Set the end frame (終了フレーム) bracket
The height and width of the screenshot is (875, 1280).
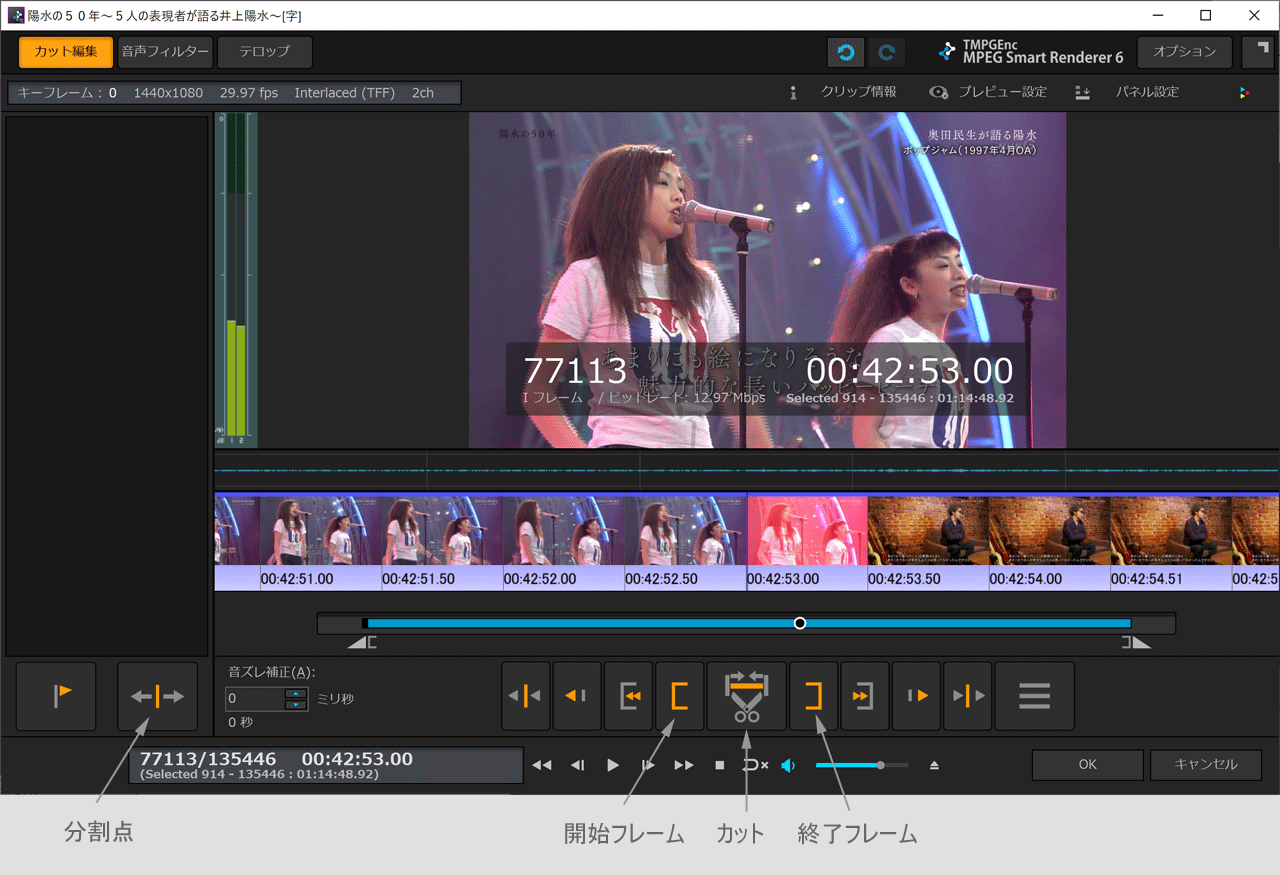coord(814,696)
